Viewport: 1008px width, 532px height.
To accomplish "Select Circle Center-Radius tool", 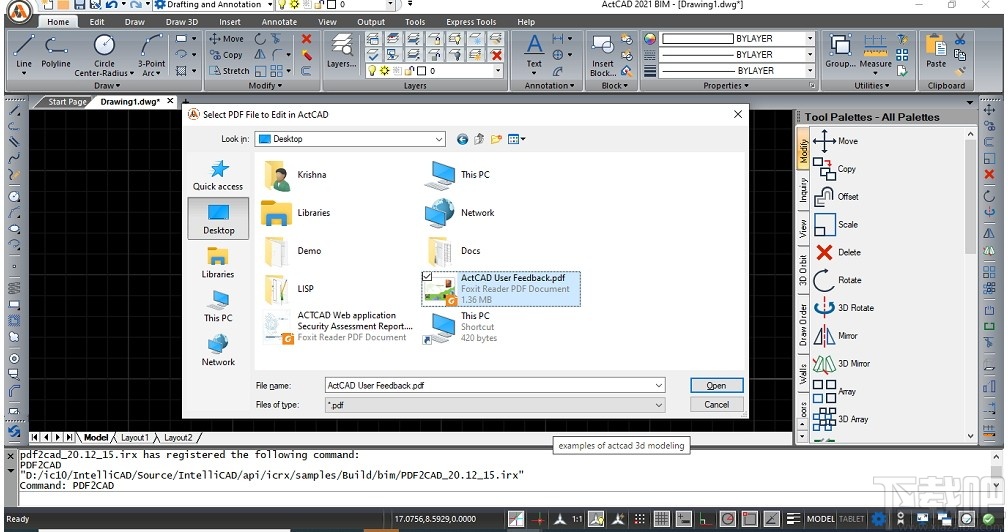I will (104, 55).
